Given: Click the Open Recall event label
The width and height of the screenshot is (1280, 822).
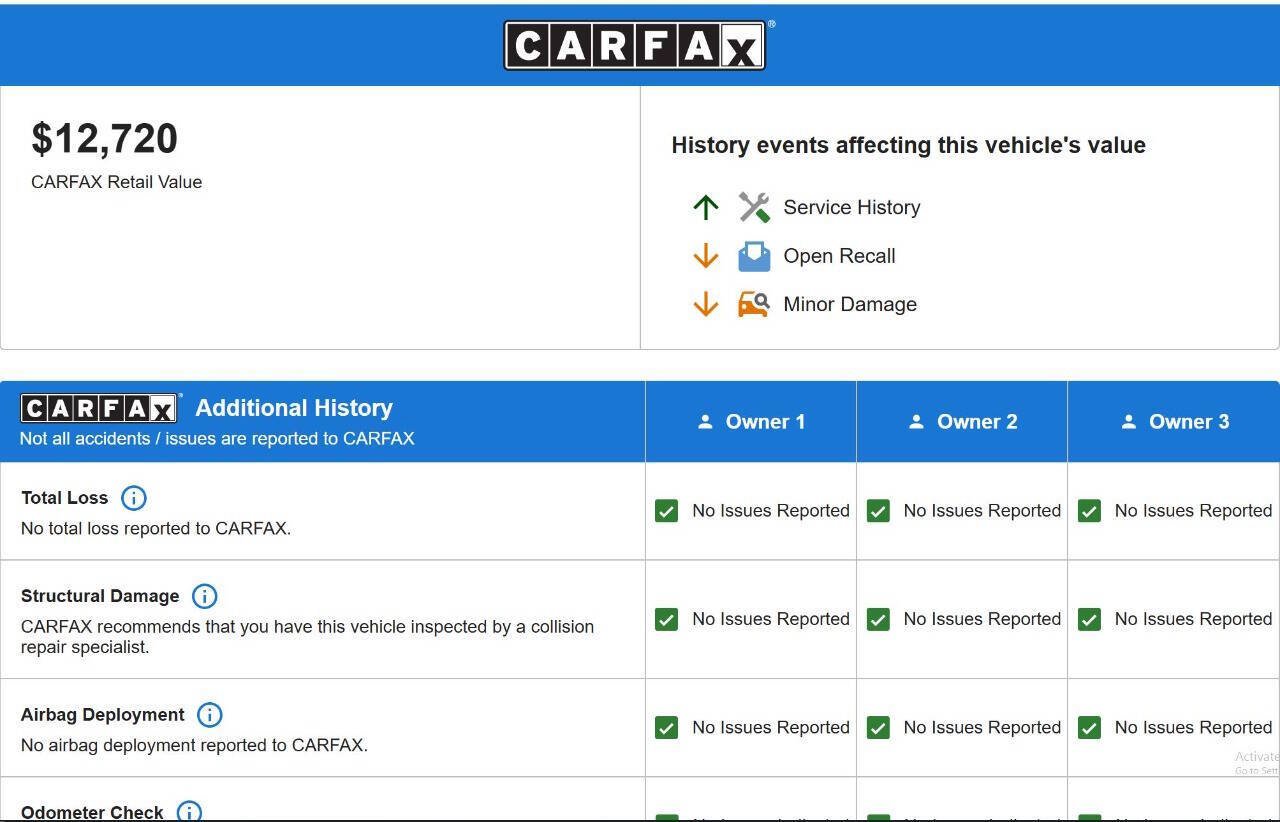Looking at the screenshot, I should tap(839, 256).
